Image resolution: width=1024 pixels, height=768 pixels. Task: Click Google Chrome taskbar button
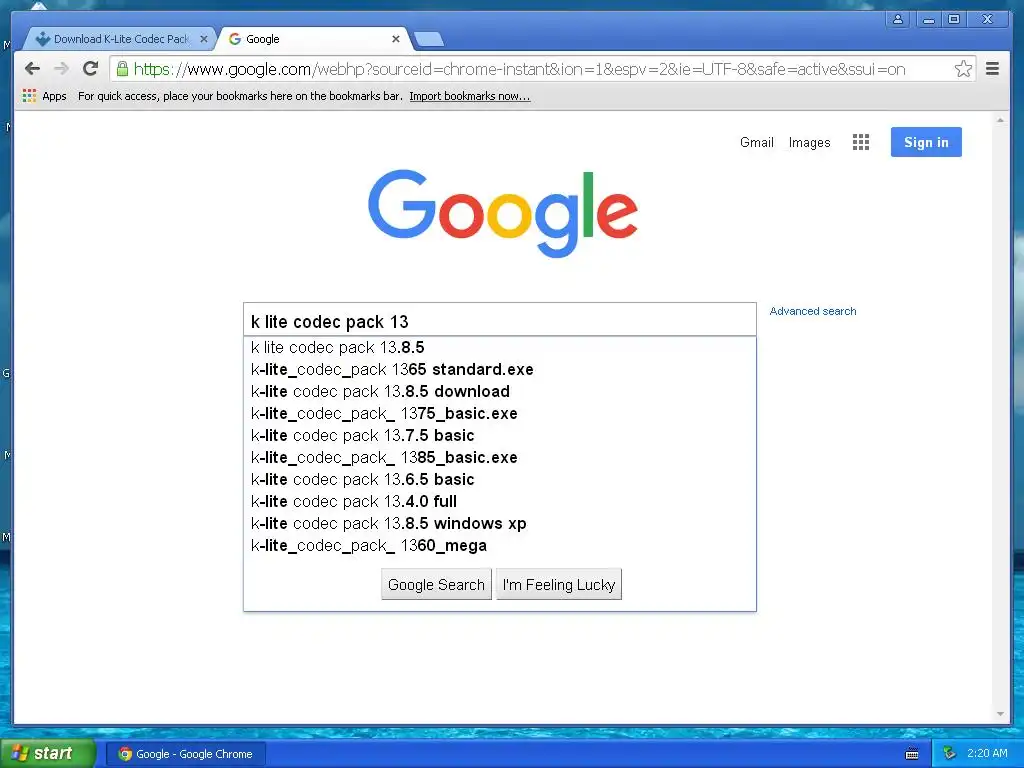[186, 754]
